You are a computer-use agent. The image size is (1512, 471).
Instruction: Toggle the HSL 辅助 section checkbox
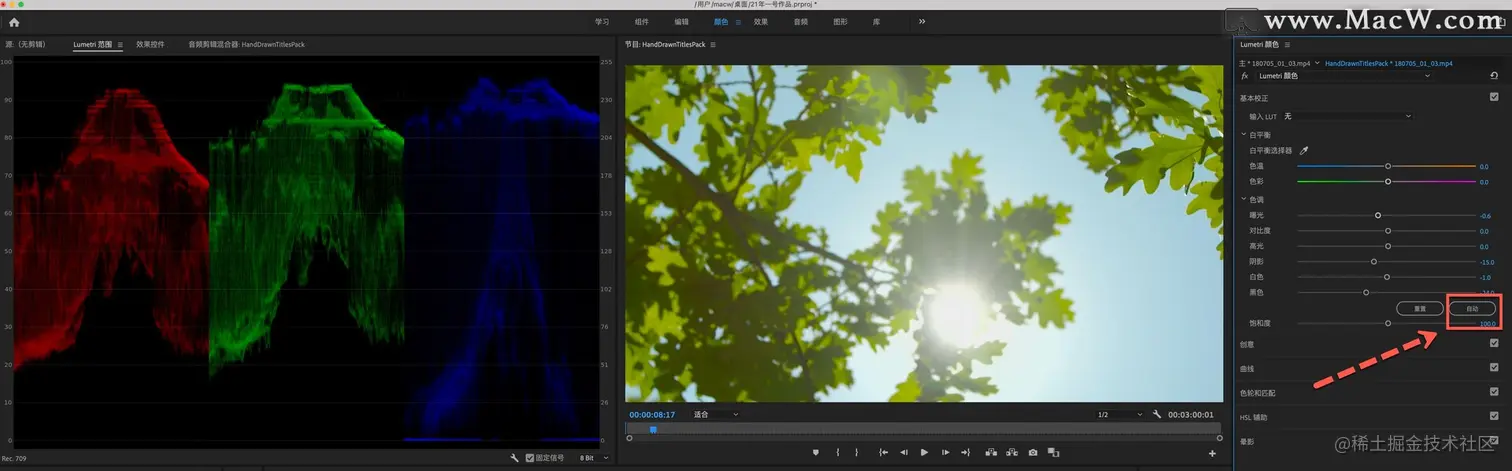click(1494, 416)
